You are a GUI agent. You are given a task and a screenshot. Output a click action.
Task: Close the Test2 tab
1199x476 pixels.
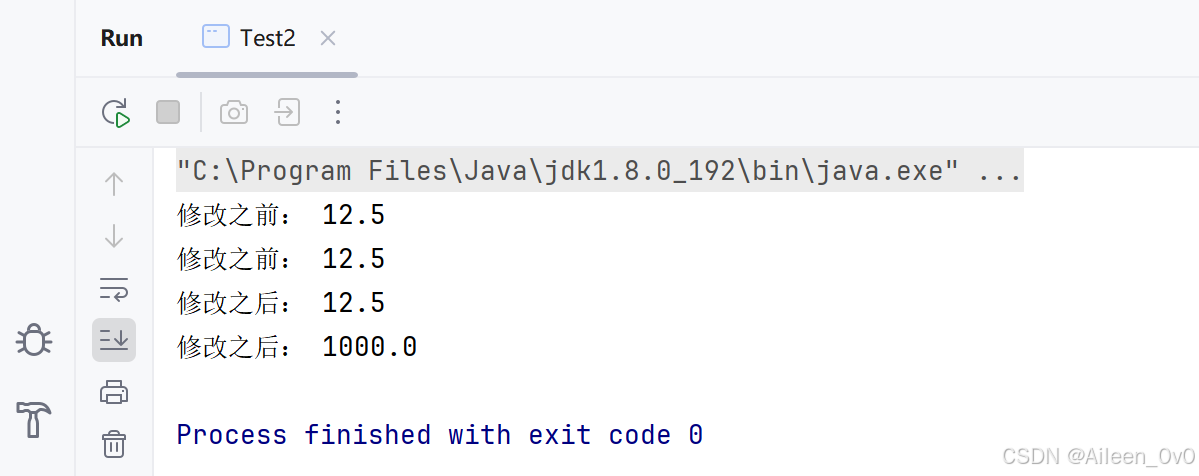(x=327, y=38)
